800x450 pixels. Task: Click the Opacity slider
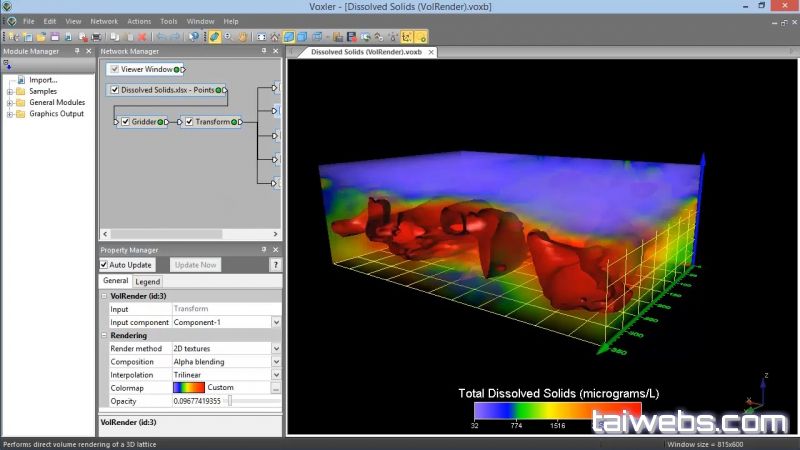[231, 400]
